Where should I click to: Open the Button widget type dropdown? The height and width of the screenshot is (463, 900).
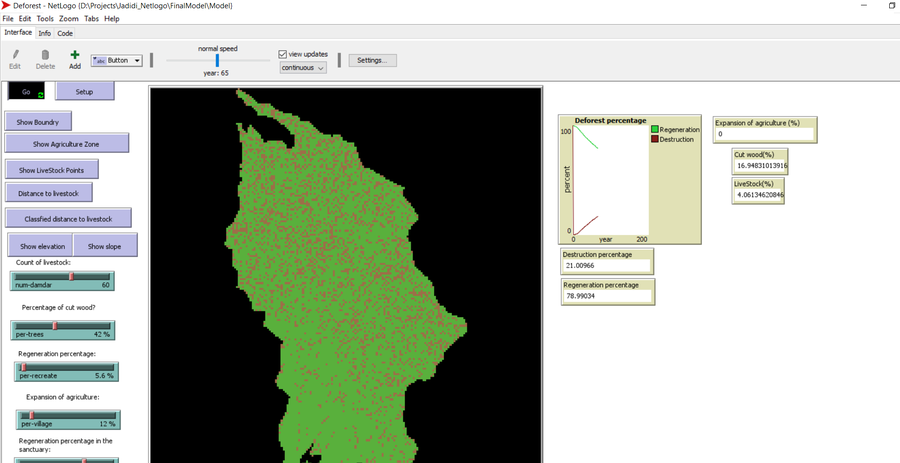[x=116, y=61]
